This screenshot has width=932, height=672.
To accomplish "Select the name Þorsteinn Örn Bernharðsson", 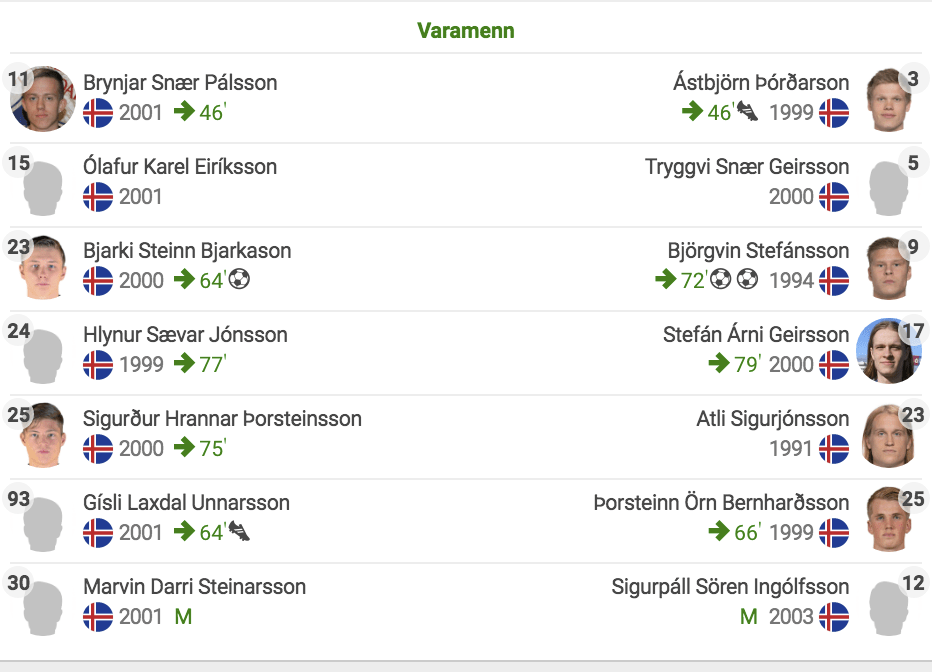I will [721, 503].
